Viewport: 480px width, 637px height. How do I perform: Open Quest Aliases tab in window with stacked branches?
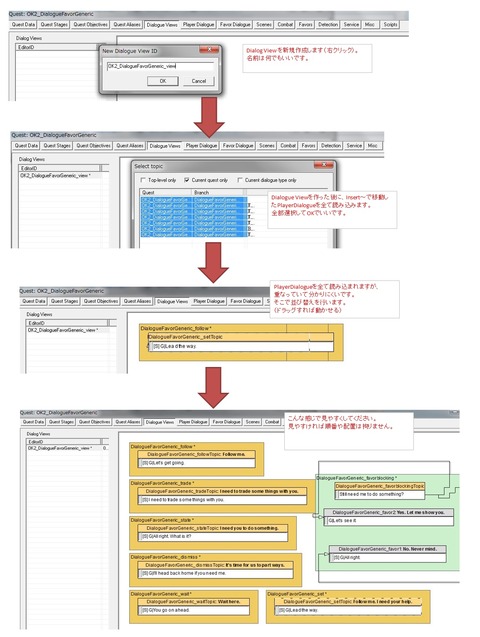pos(137,301)
